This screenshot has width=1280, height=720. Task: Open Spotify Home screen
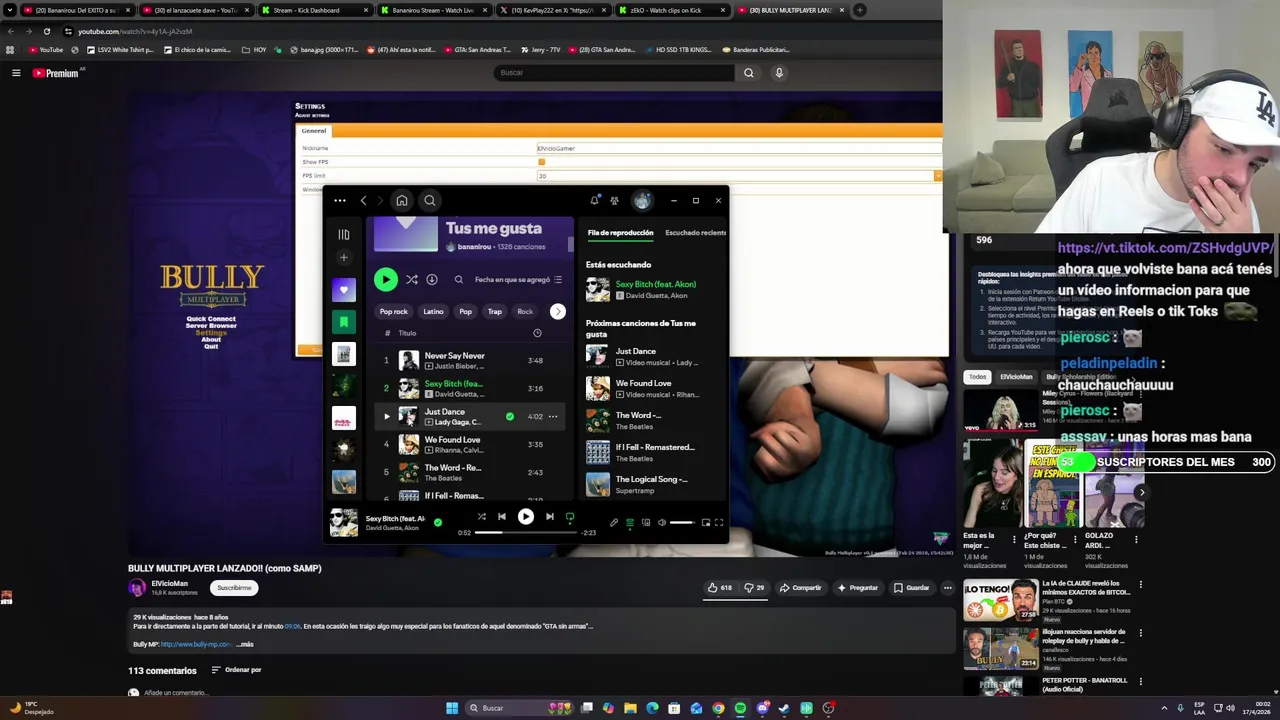coord(402,201)
